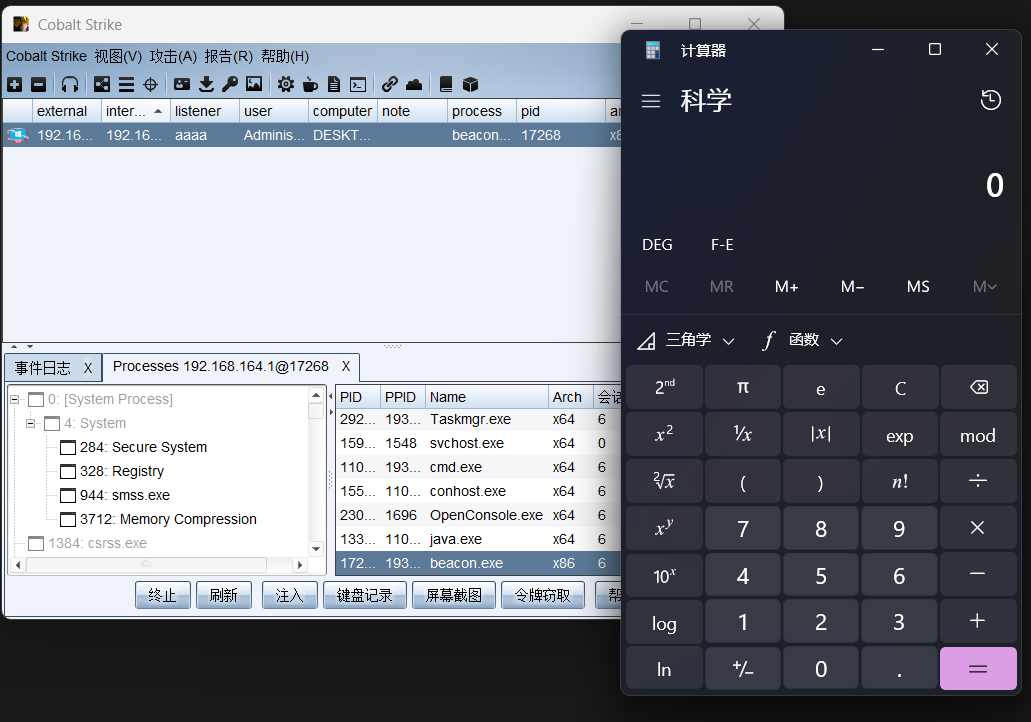
Task: Click the cloud manage sites icon
Action: [x=414, y=84]
